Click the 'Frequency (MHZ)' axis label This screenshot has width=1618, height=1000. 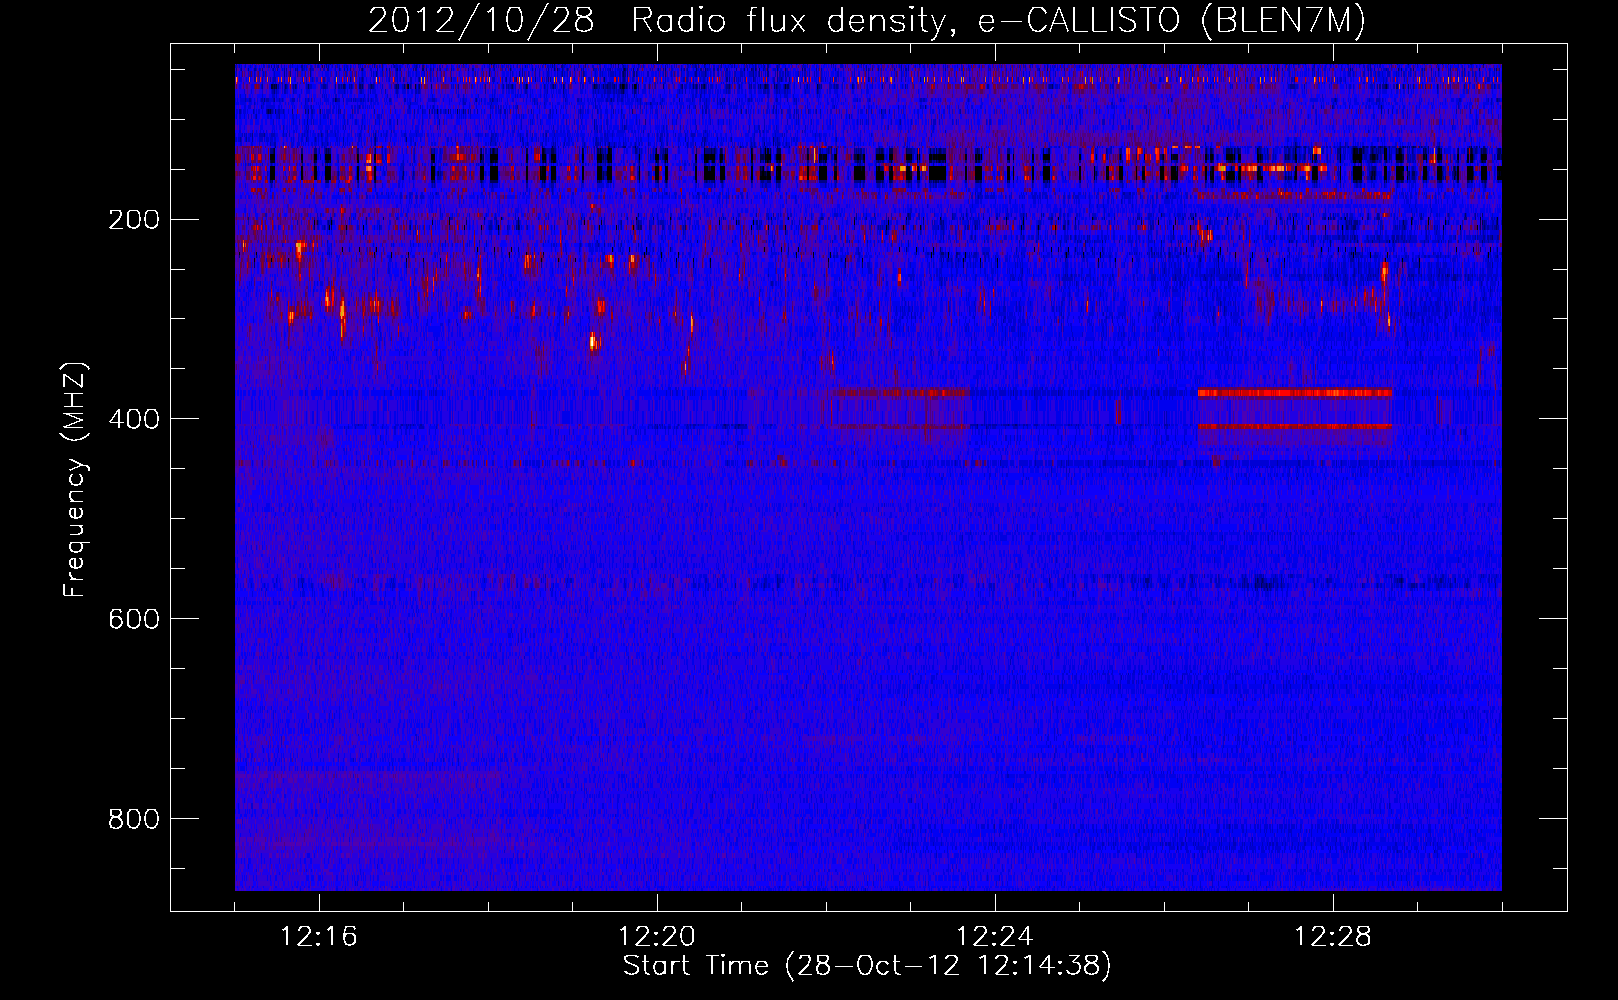tap(75, 480)
